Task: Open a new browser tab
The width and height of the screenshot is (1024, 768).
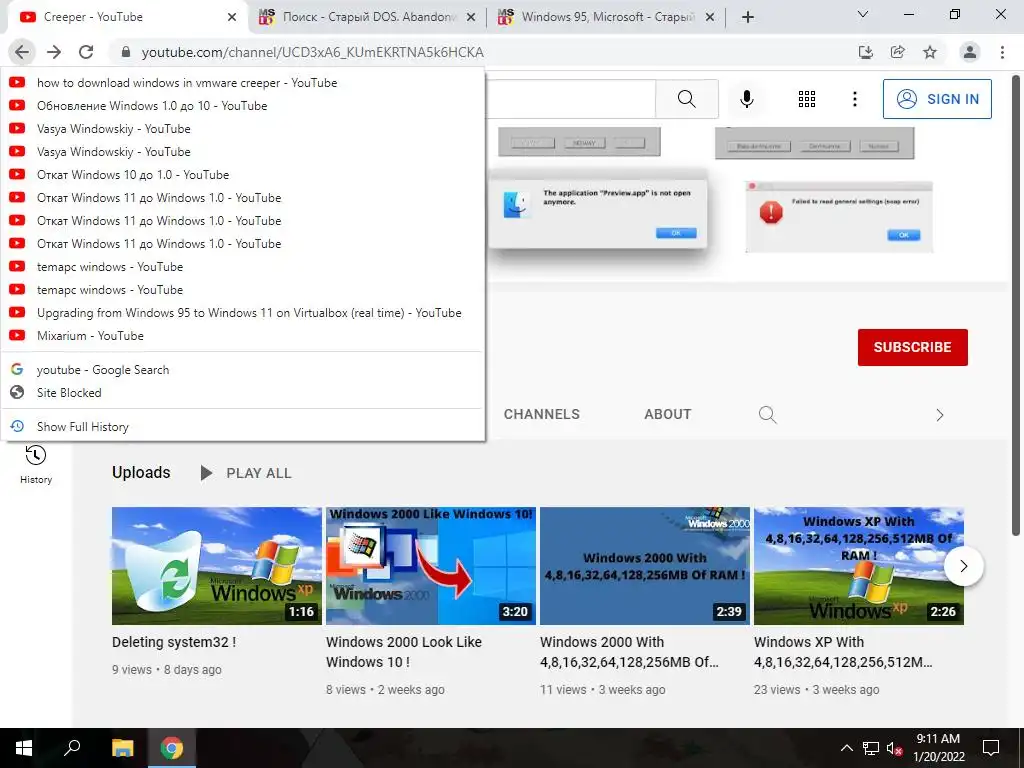Action: pyautogui.click(x=748, y=17)
